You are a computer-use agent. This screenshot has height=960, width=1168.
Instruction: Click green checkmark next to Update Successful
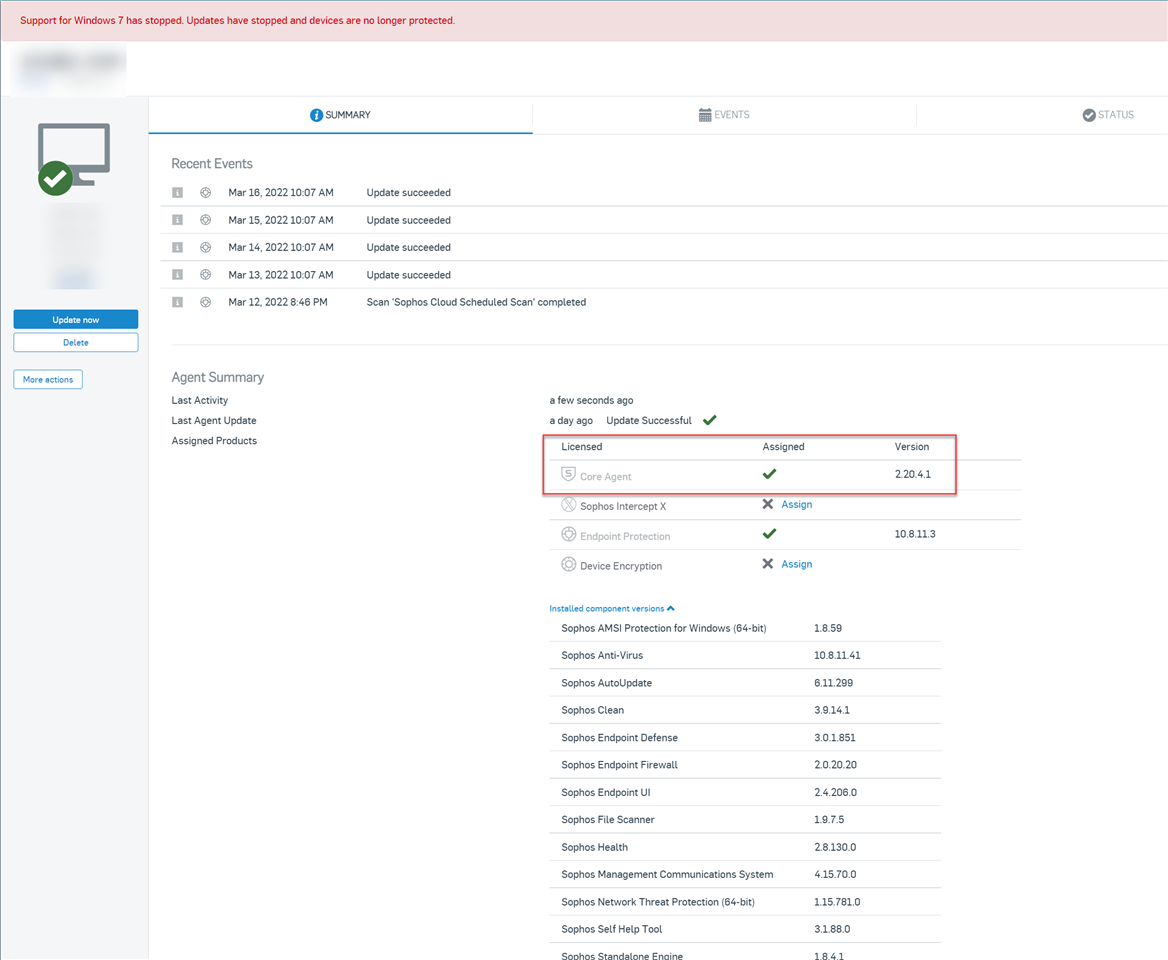coord(709,420)
